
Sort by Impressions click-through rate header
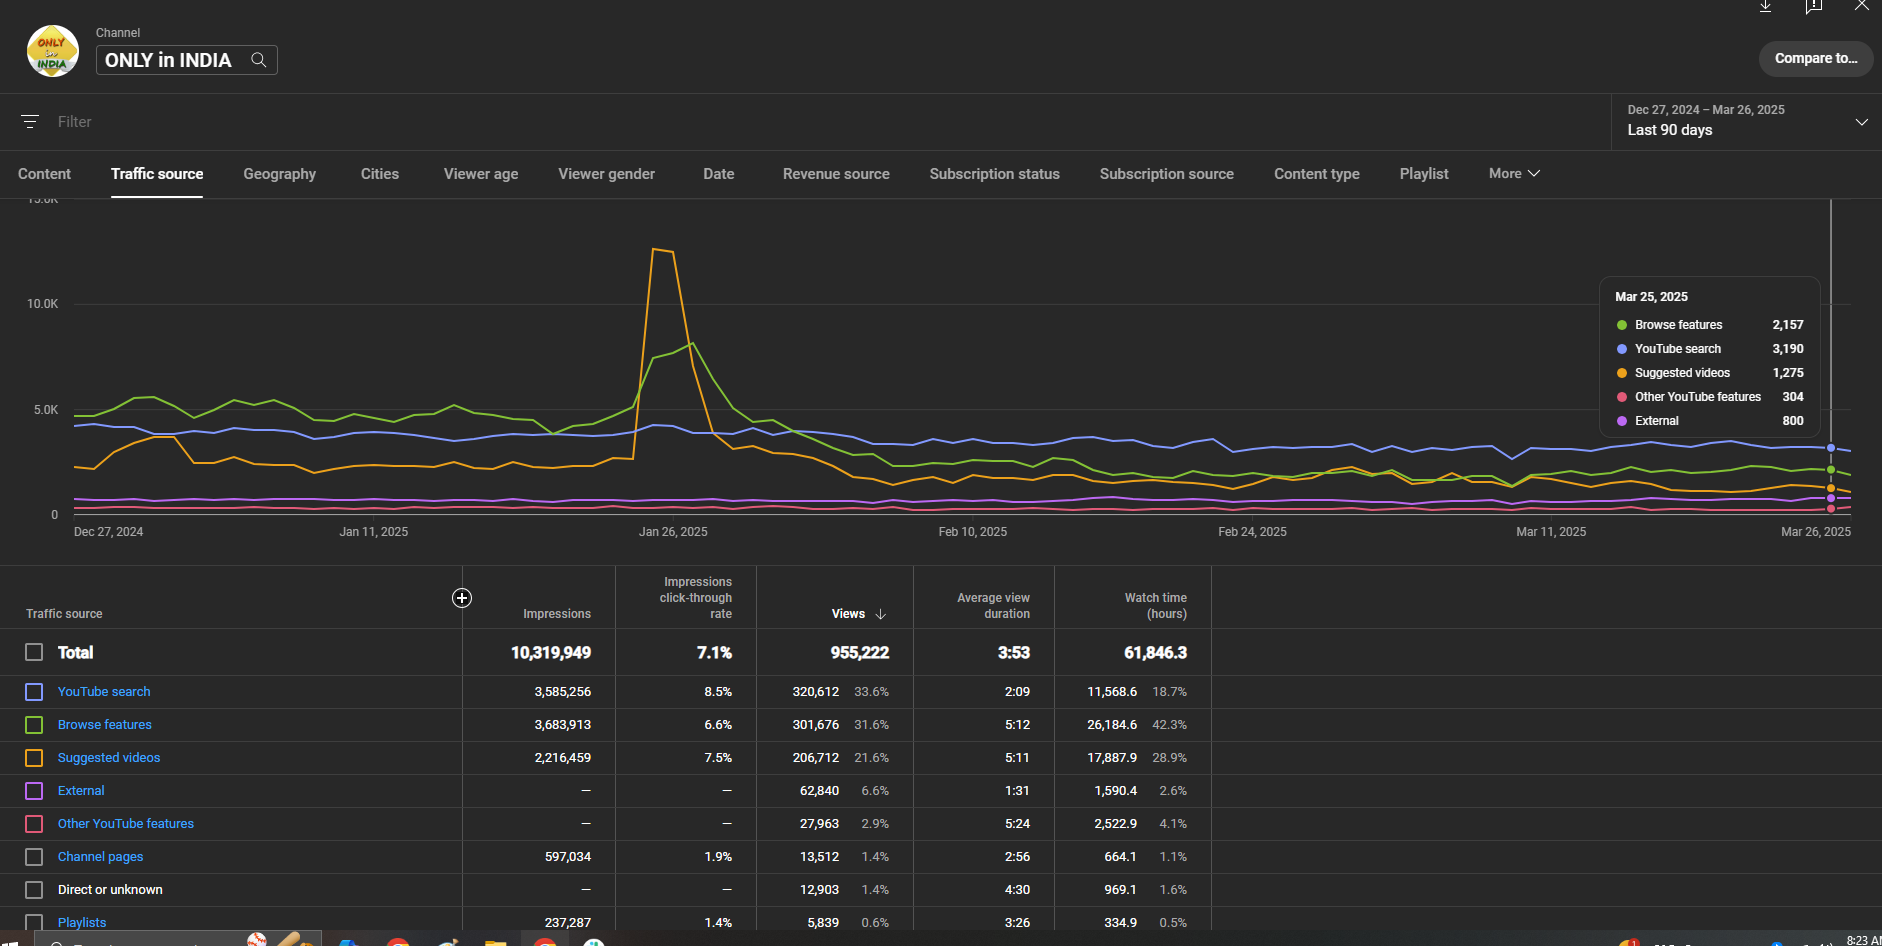696,598
